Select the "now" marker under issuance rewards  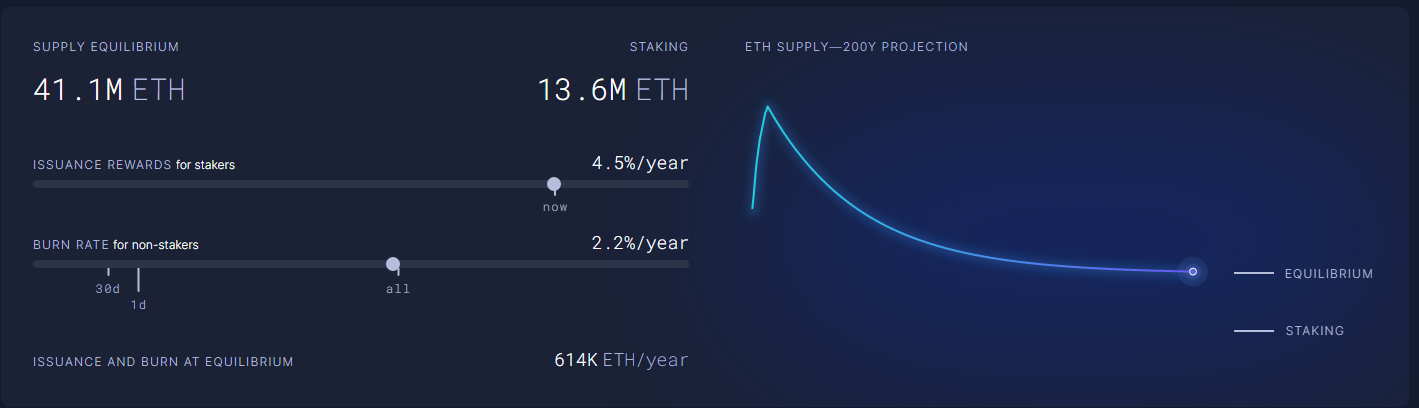555,207
